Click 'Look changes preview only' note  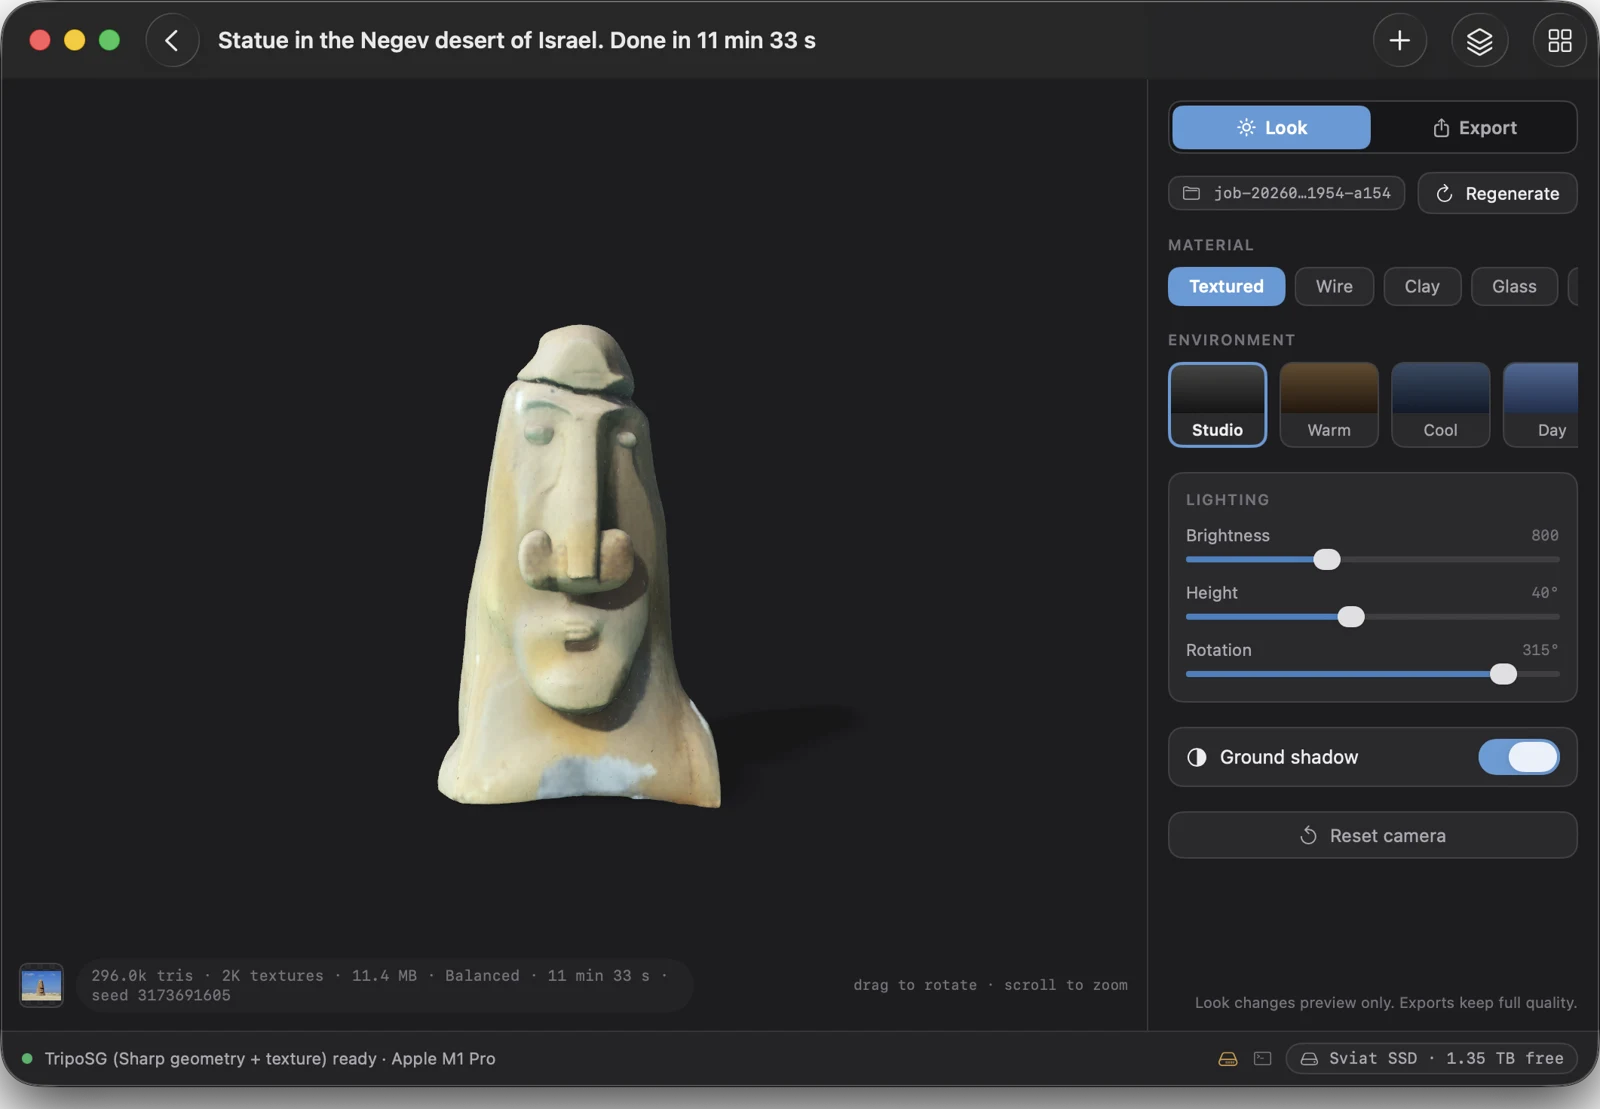click(x=1385, y=1002)
